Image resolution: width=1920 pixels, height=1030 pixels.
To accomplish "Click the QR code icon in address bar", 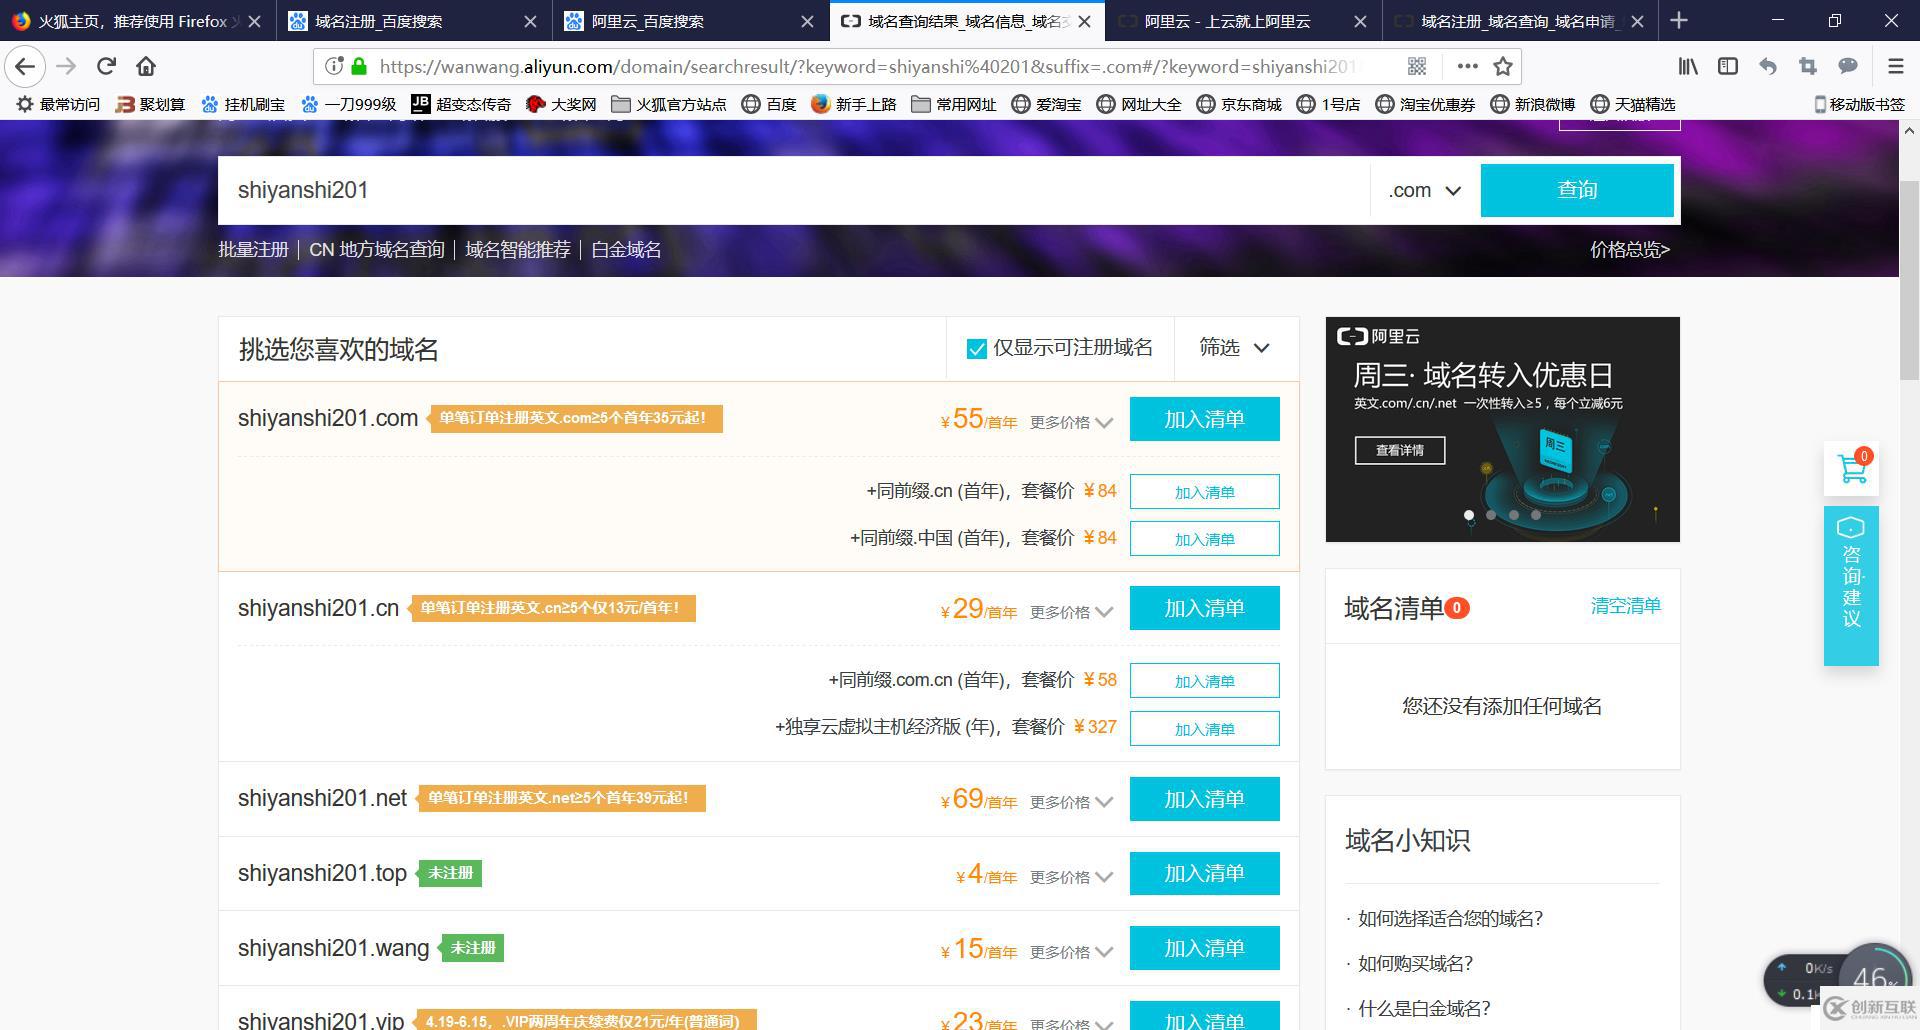I will point(1417,66).
